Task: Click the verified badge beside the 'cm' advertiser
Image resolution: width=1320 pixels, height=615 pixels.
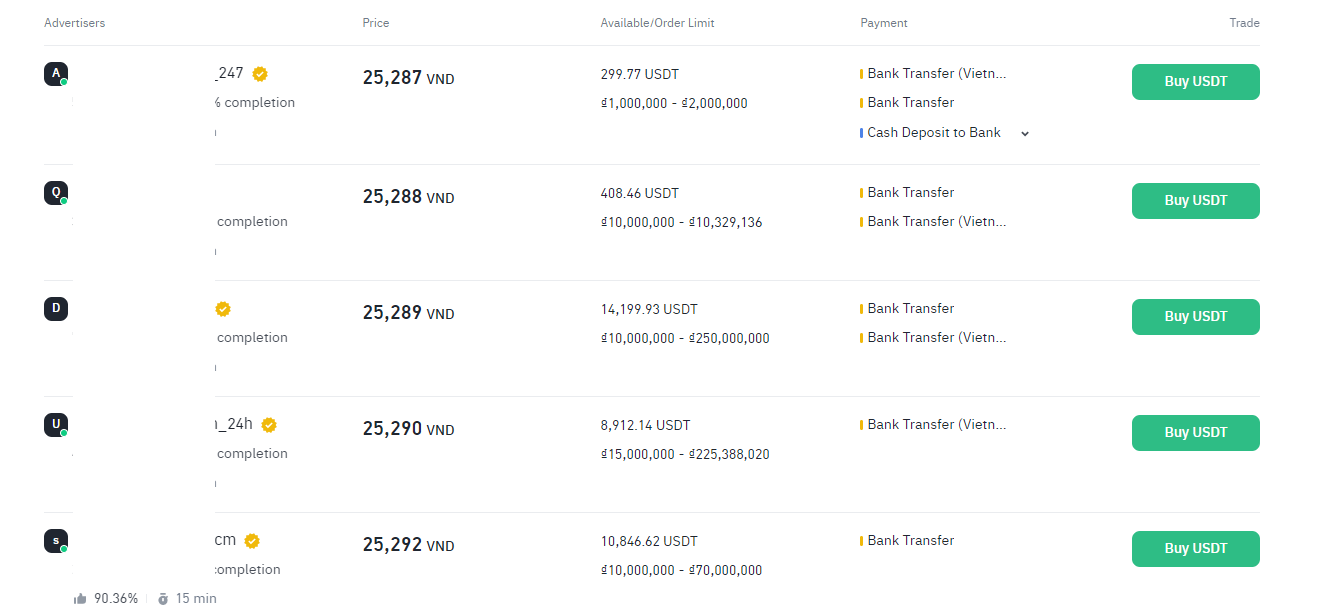Action: coord(253,541)
